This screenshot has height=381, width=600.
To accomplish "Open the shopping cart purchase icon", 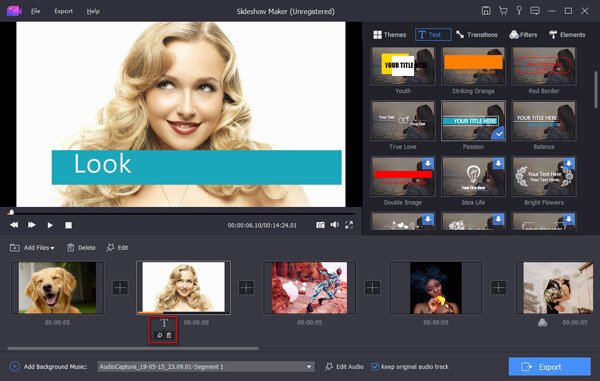I will click(503, 11).
